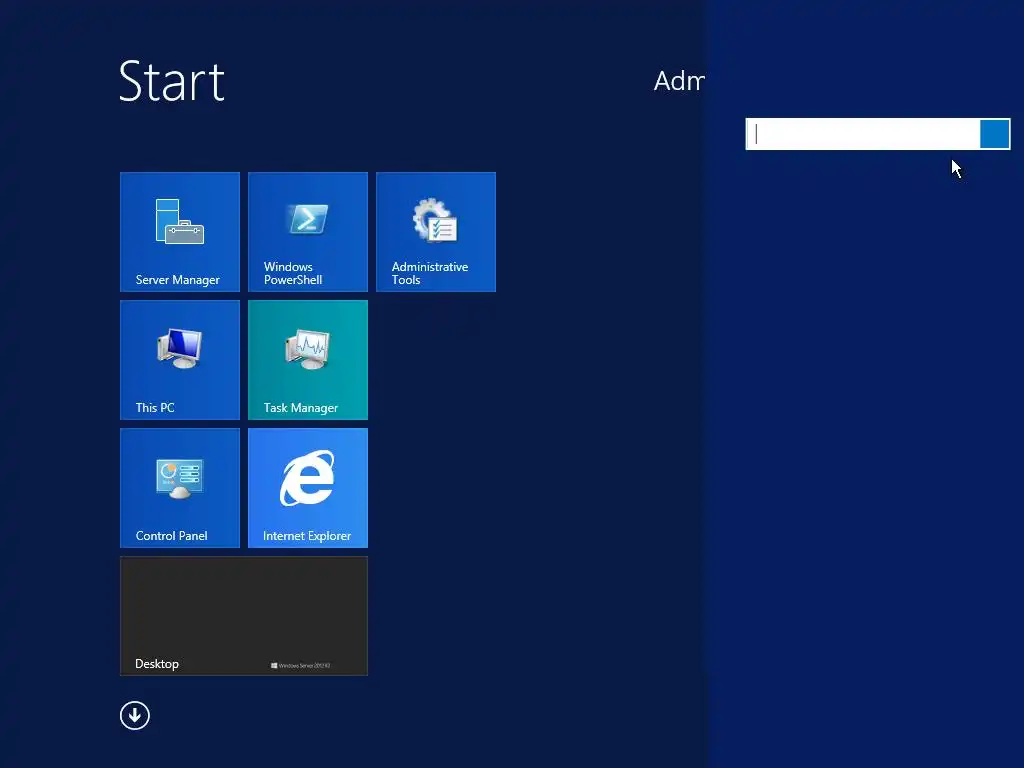Open the Server Manager tile

[180, 232]
